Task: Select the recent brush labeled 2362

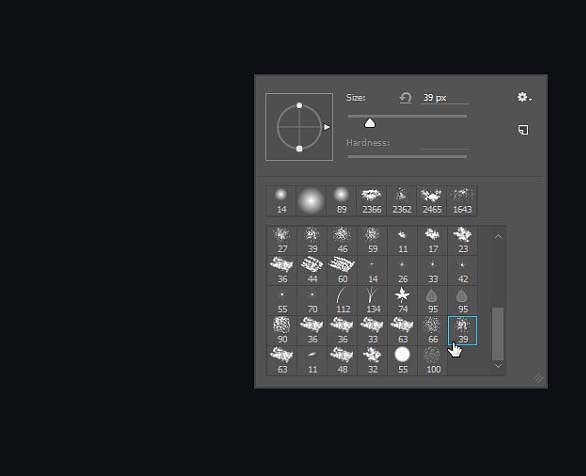Action: point(402,201)
